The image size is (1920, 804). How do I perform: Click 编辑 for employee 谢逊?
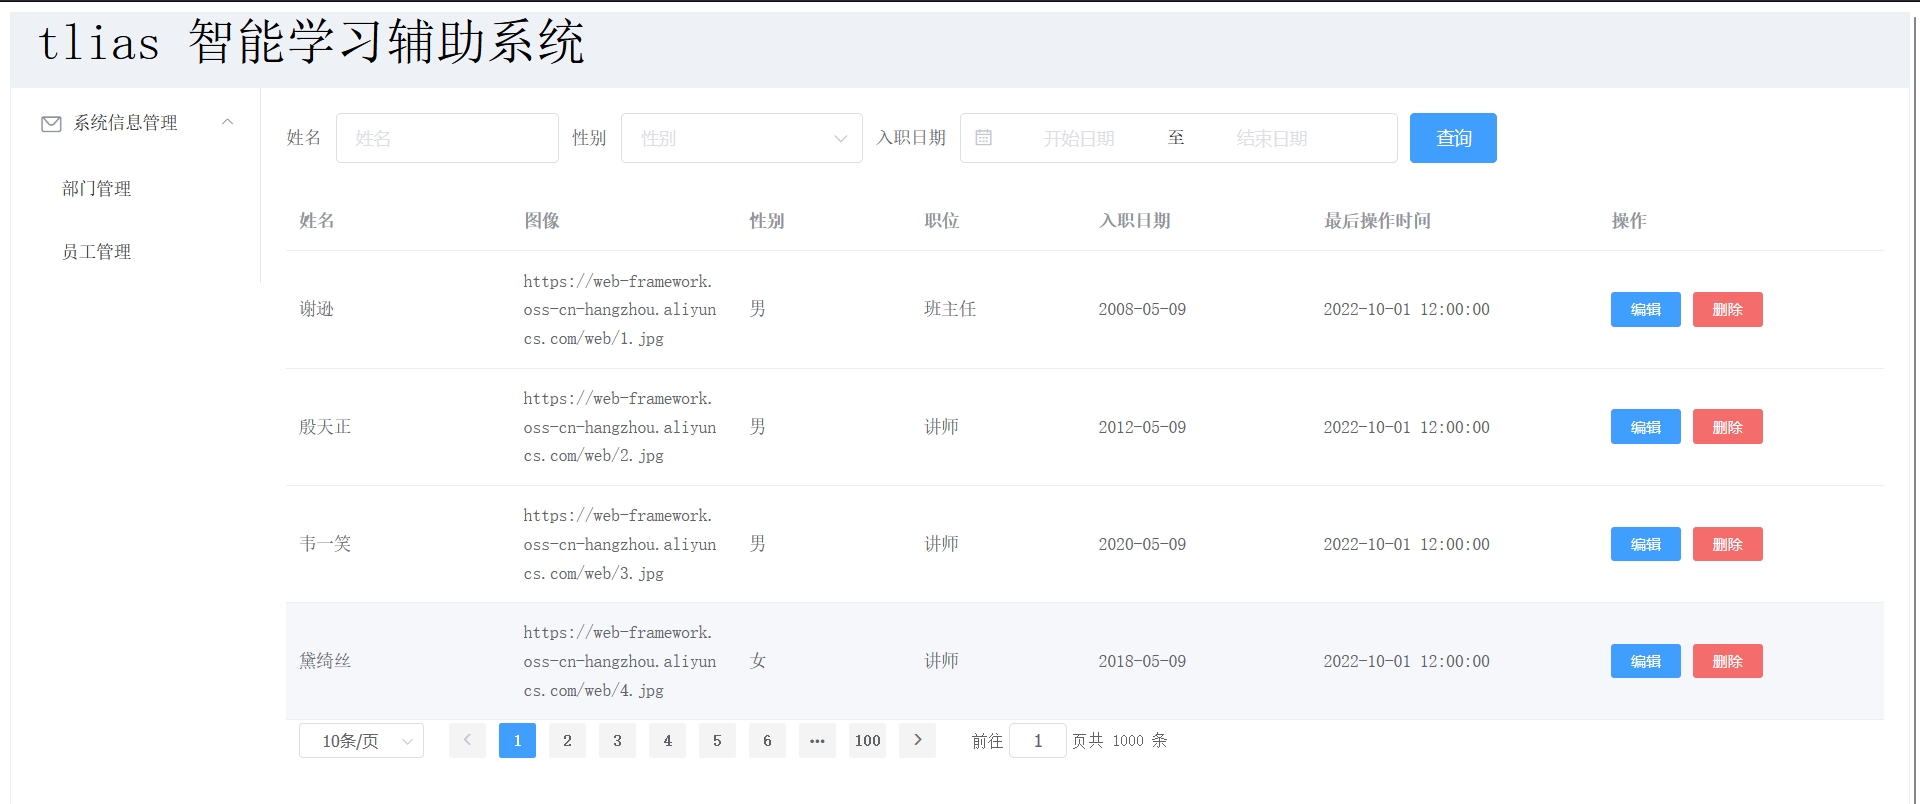[1645, 310]
